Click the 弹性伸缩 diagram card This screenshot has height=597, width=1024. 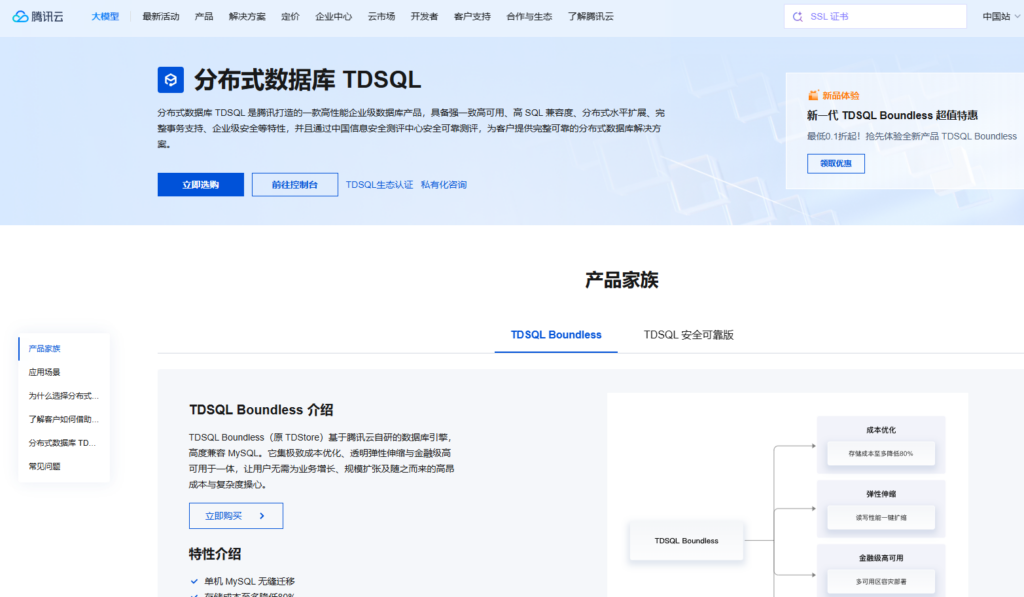[881, 509]
